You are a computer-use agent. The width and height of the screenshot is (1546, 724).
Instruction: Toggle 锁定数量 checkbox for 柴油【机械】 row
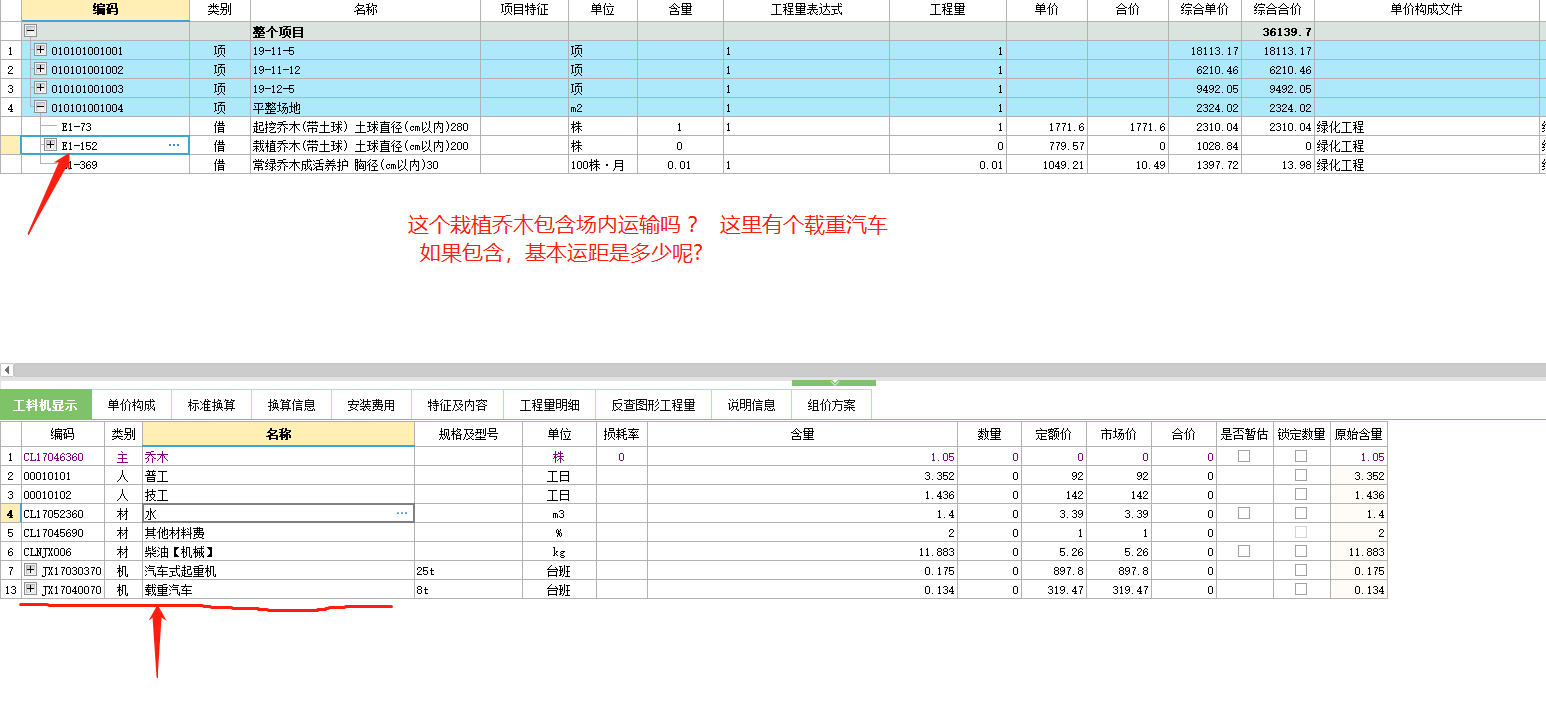1301,552
